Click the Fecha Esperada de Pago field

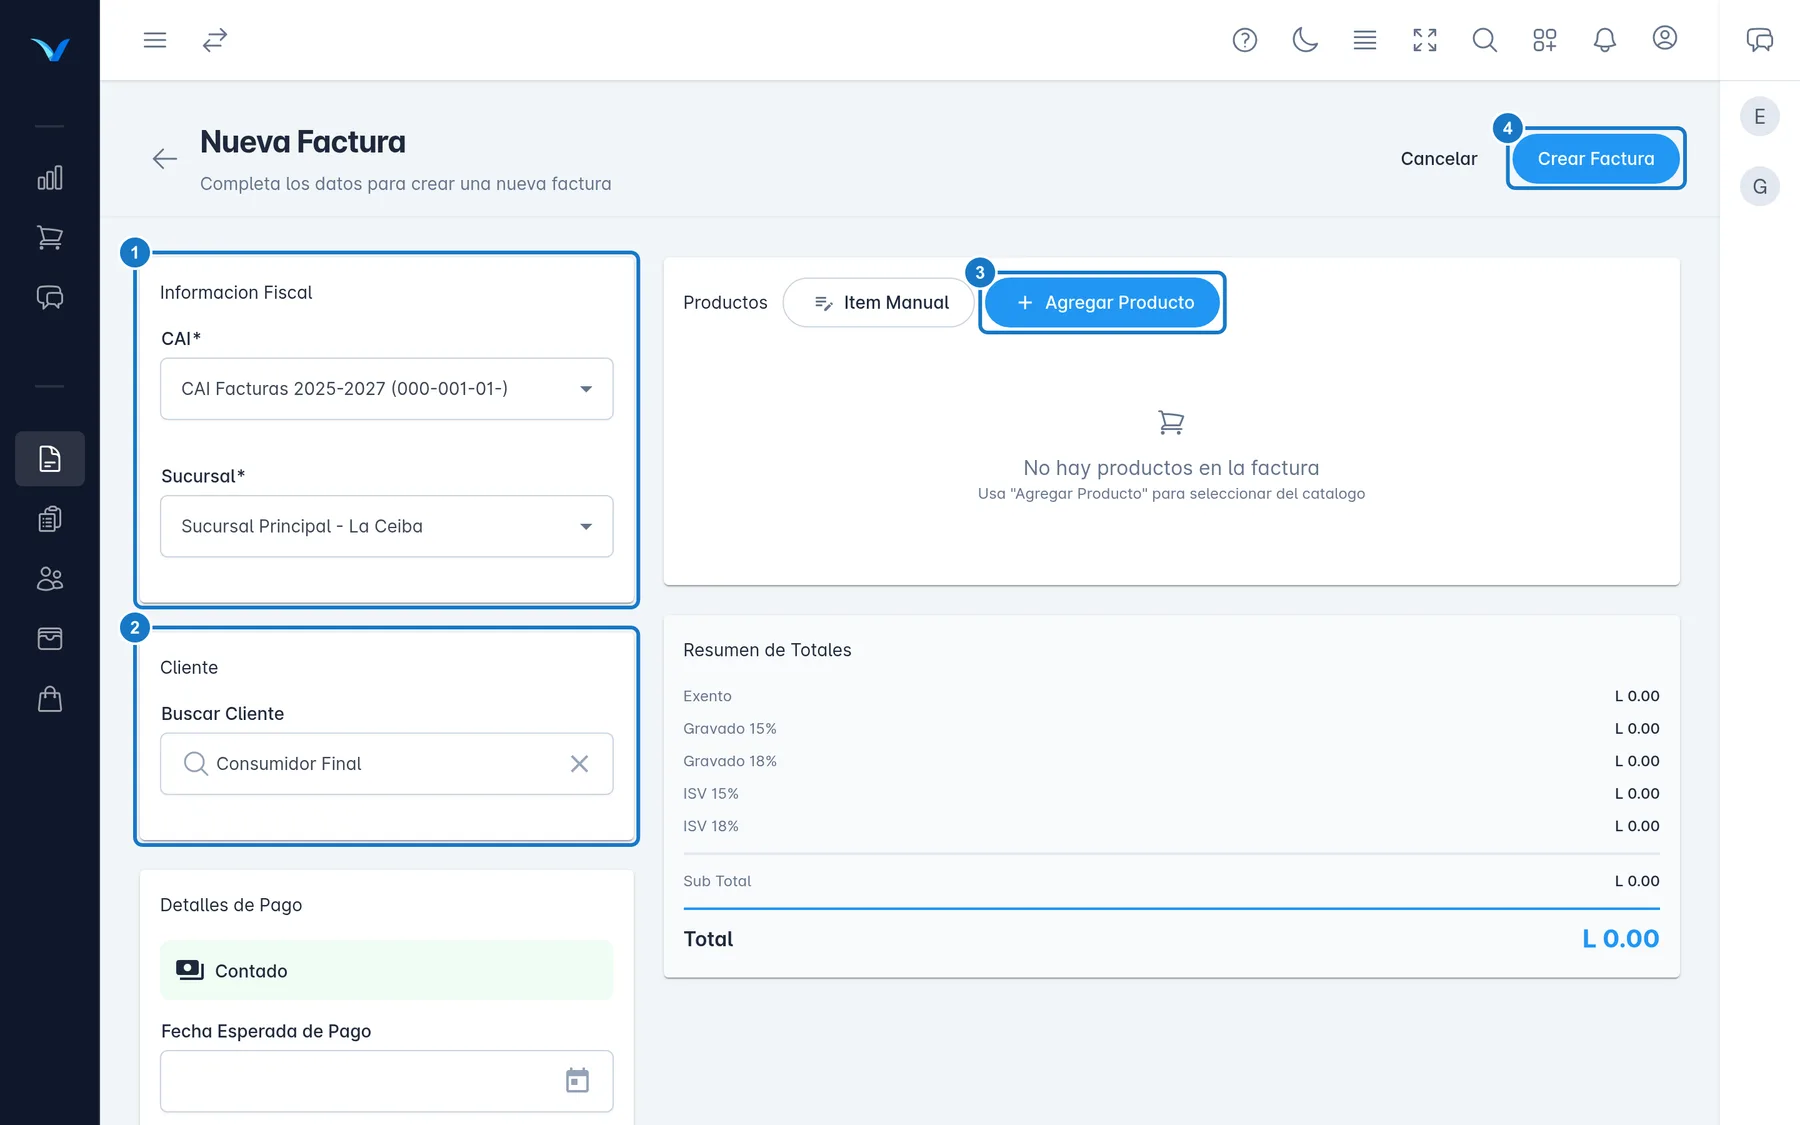(x=387, y=1081)
